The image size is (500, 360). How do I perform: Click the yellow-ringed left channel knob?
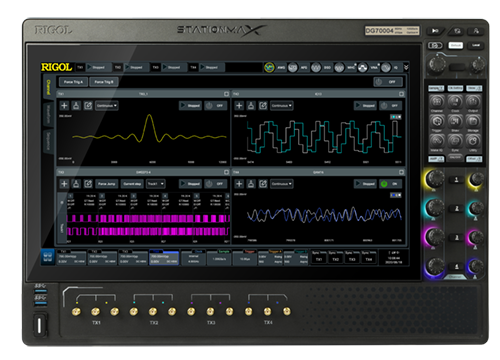[x=435, y=179]
